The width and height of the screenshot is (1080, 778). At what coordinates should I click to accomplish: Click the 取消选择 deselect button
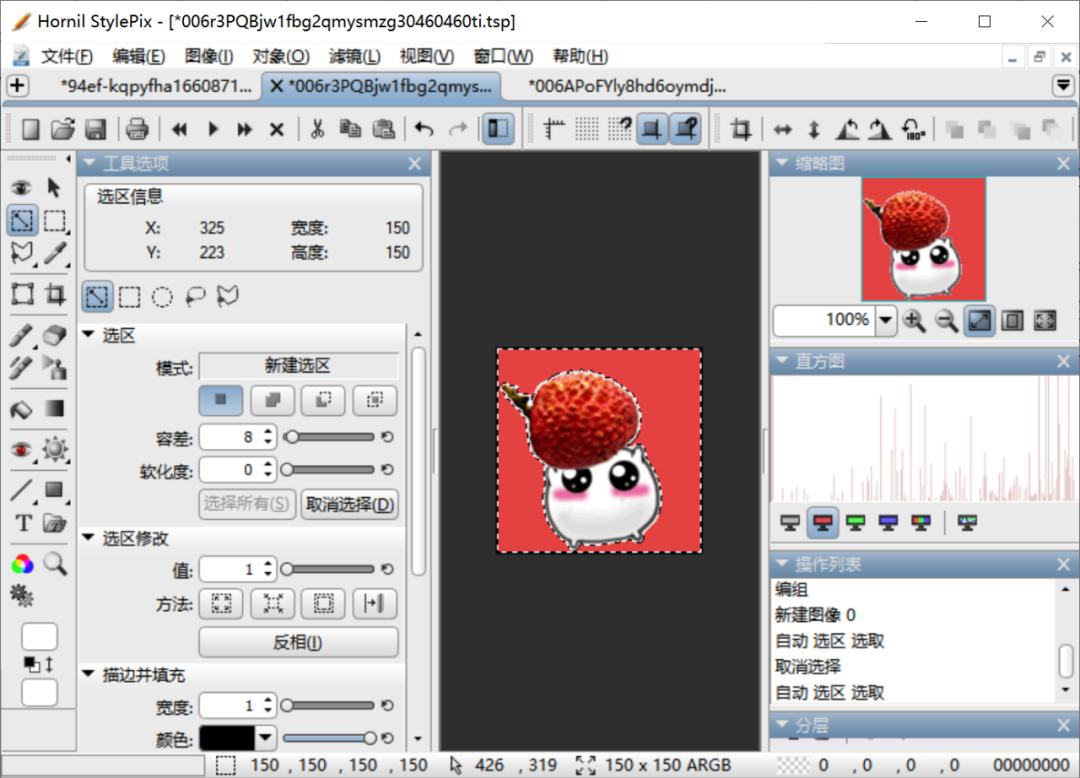[x=347, y=504]
